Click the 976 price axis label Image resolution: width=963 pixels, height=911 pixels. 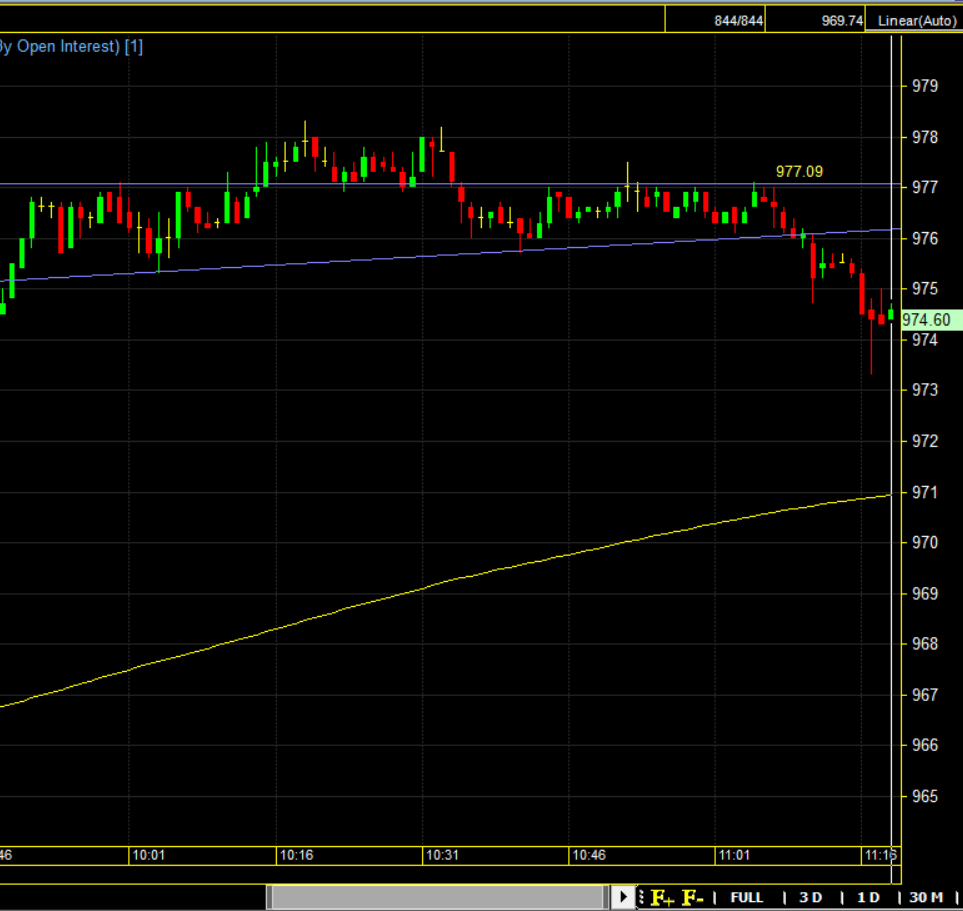925,238
